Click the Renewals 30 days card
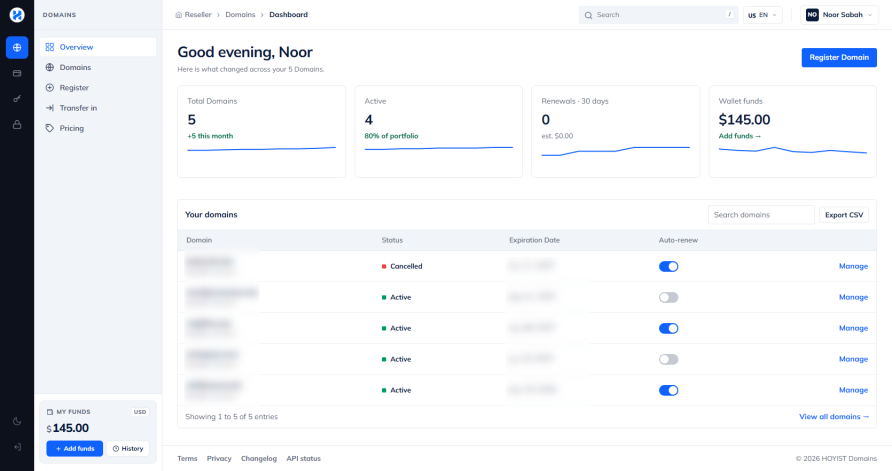Screen dimensions: 892x471 pyautogui.click(x=616, y=131)
